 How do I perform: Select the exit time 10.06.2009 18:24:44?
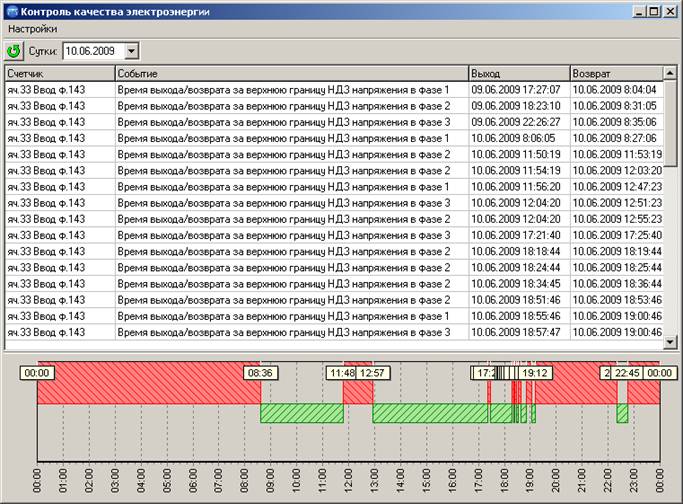[x=516, y=267]
